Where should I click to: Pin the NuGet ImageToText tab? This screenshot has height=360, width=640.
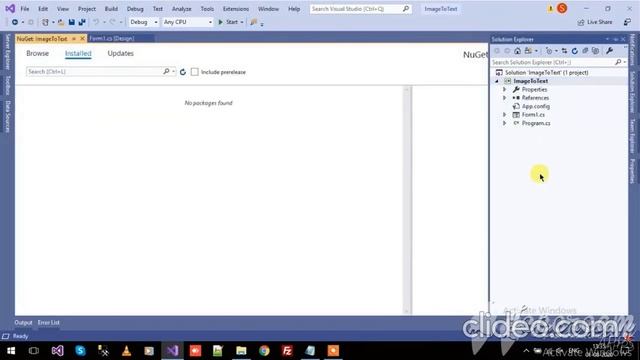74,38
